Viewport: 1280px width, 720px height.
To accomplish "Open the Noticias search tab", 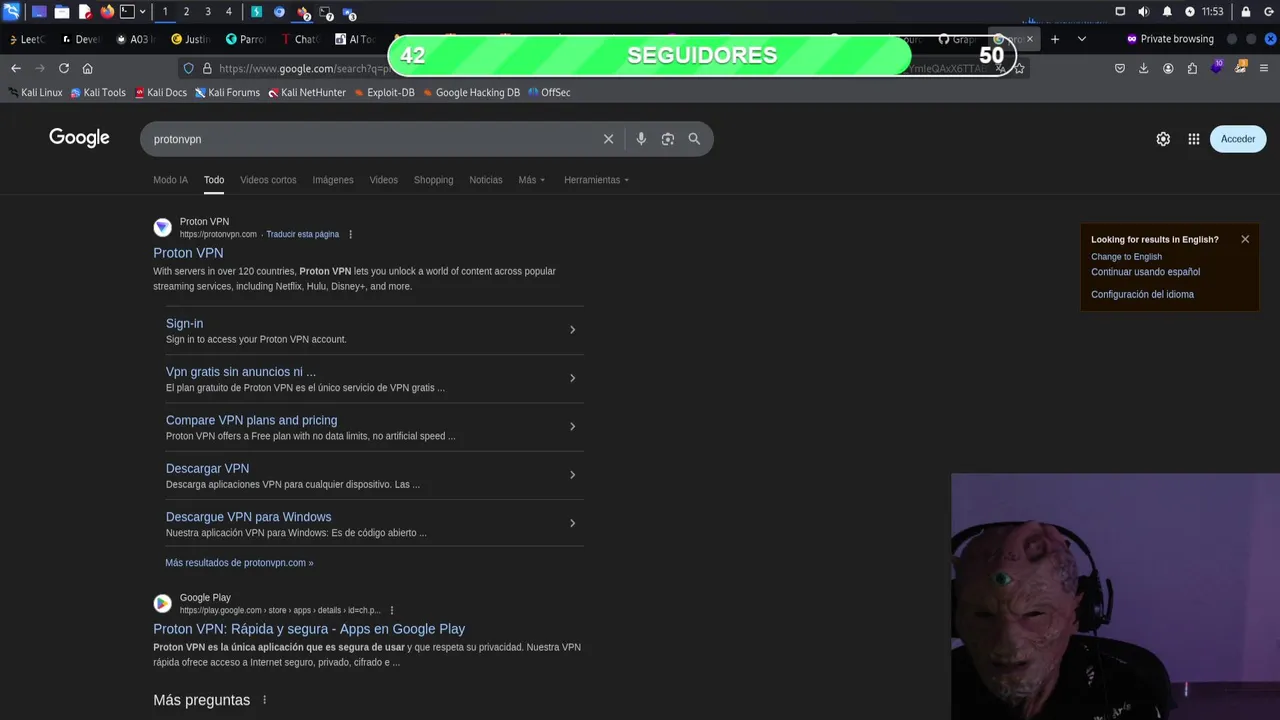I will click(x=486, y=180).
